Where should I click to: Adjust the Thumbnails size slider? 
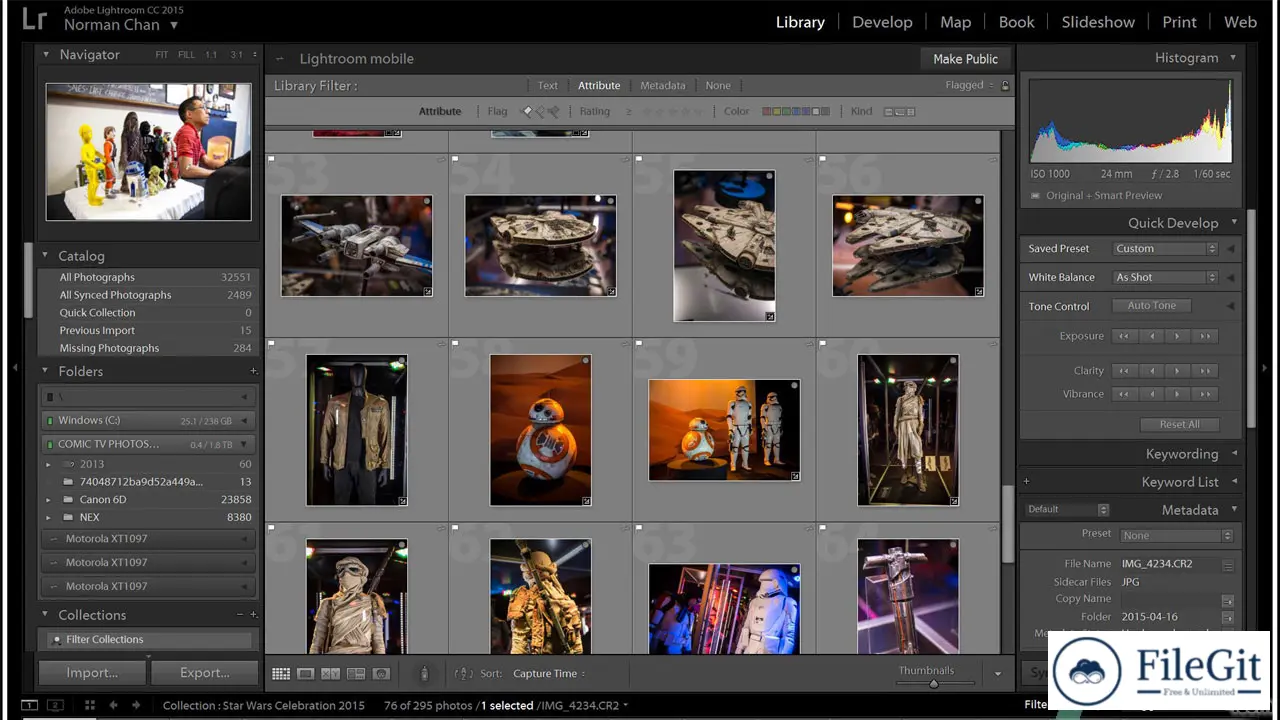934,684
